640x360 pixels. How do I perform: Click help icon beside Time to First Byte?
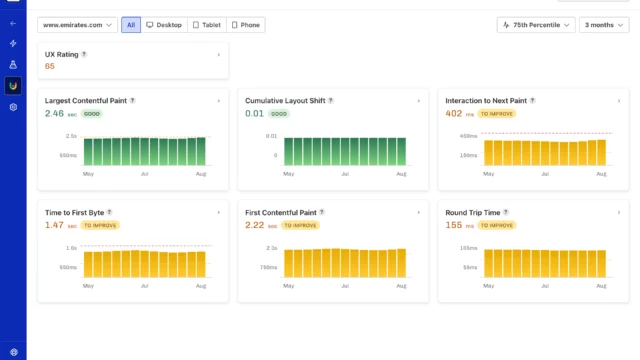tap(109, 212)
